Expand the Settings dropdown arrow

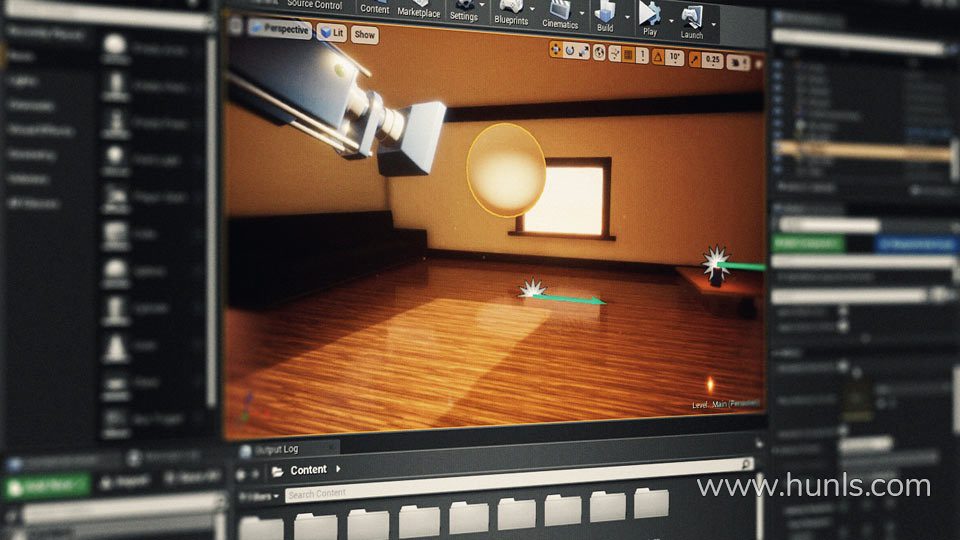482,6
